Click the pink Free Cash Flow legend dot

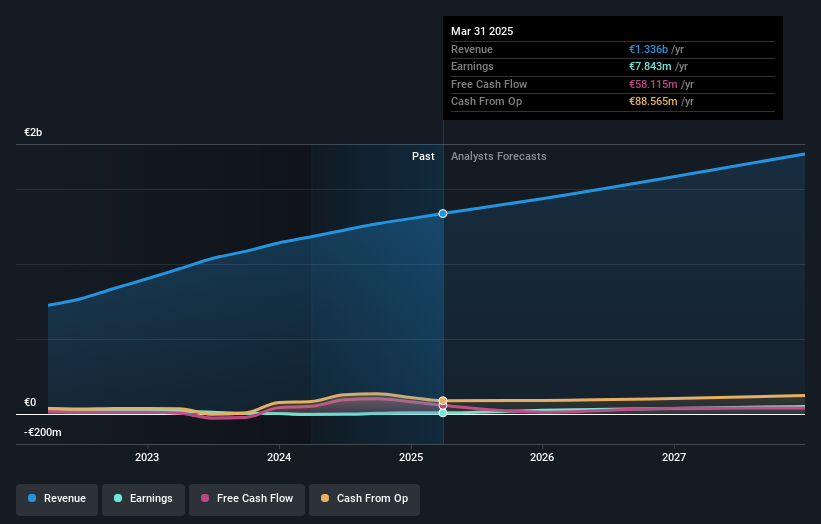click(x=205, y=498)
